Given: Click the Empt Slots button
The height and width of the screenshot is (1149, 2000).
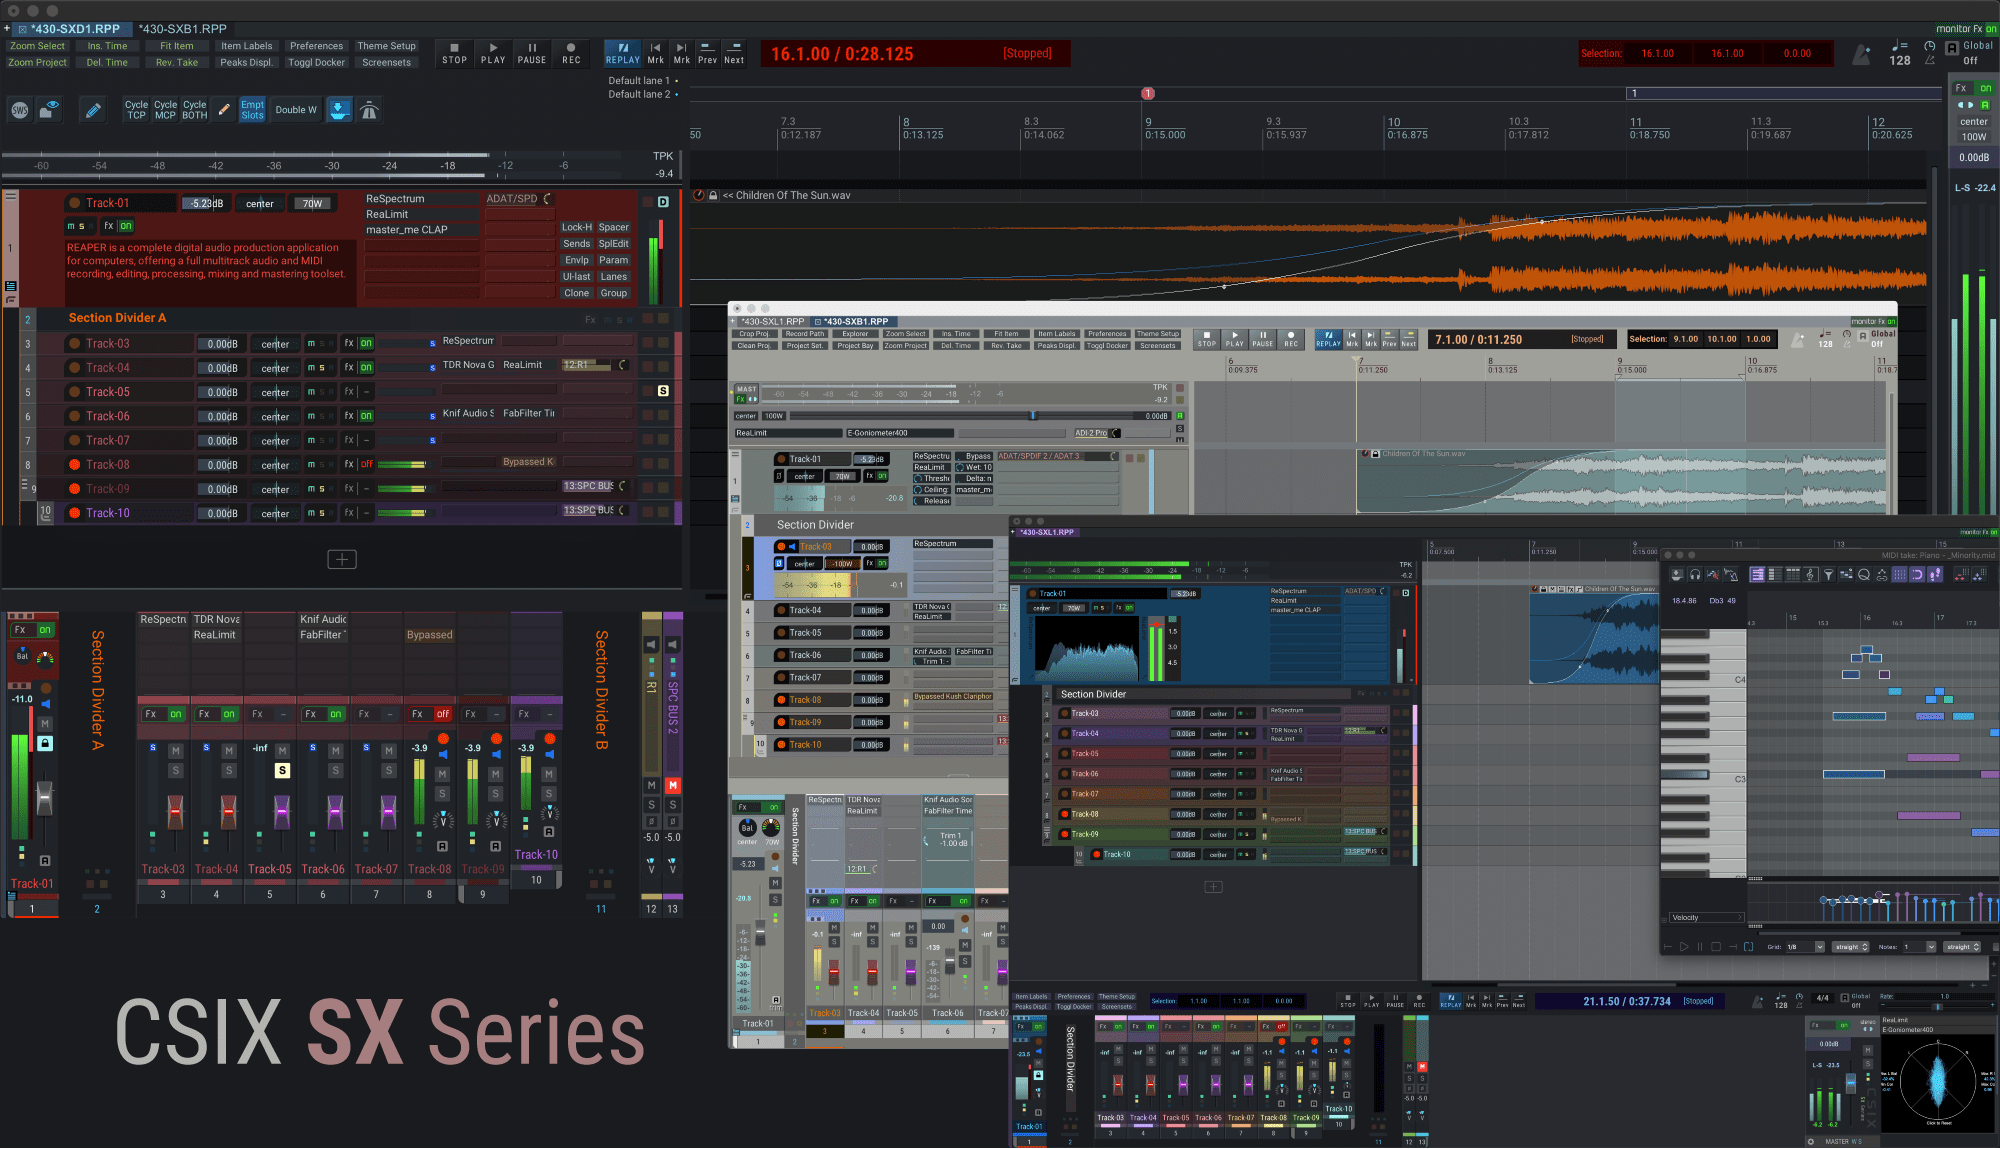Looking at the screenshot, I should [253, 110].
